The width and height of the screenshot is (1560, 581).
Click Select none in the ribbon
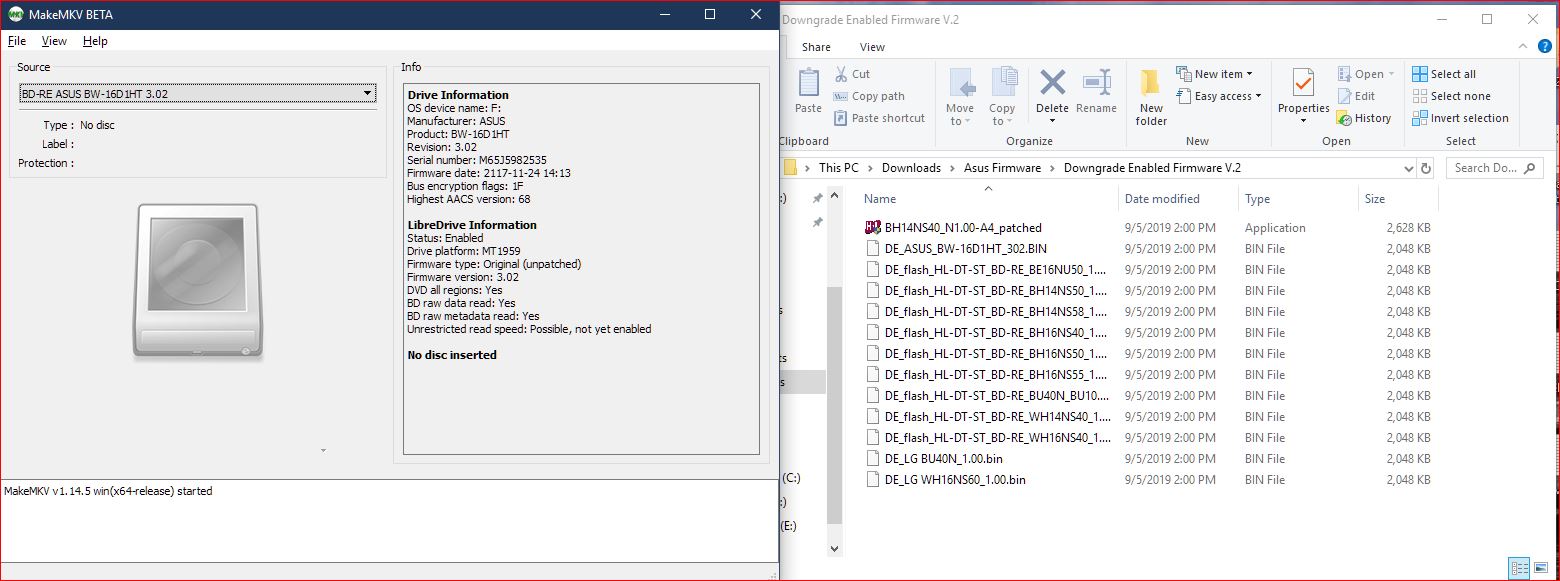click(1451, 96)
